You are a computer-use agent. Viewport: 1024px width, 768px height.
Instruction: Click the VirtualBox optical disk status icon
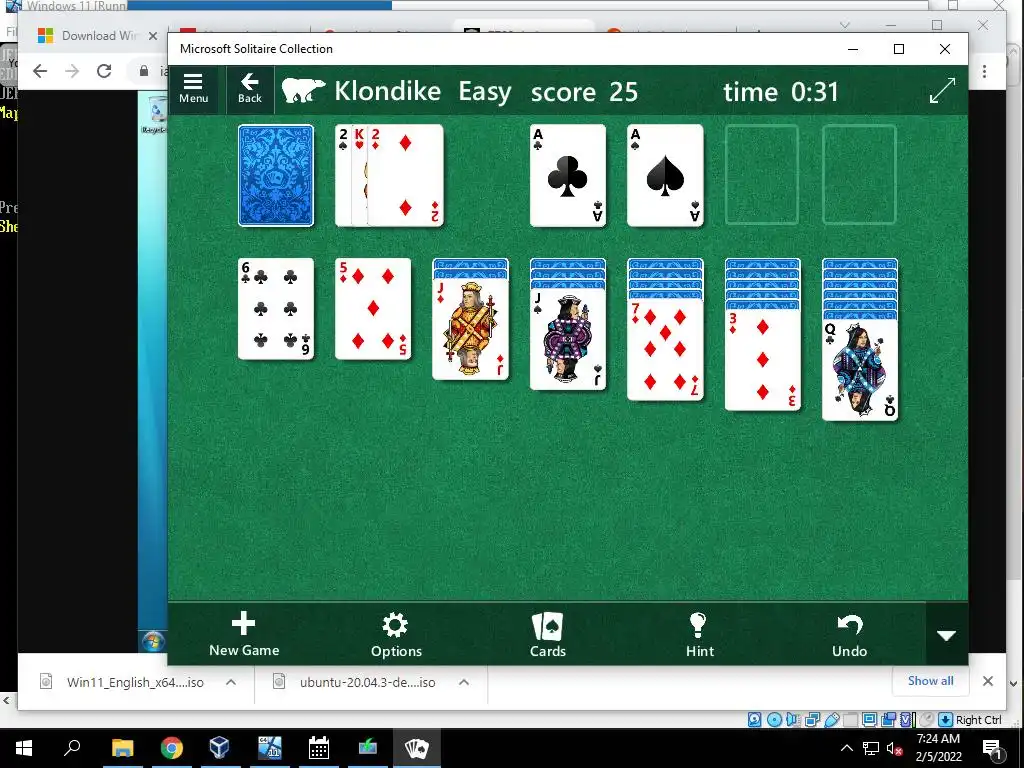pyautogui.click(x=774, y=720)
